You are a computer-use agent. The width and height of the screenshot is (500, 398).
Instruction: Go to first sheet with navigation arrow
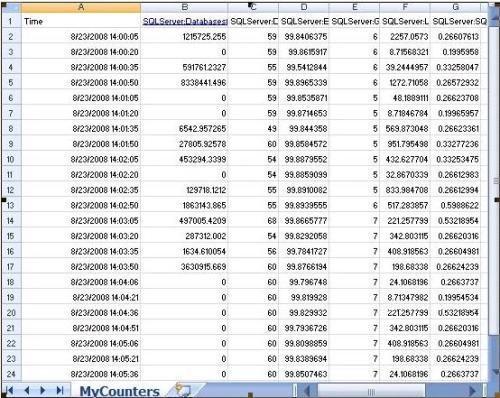pos(10,390)
